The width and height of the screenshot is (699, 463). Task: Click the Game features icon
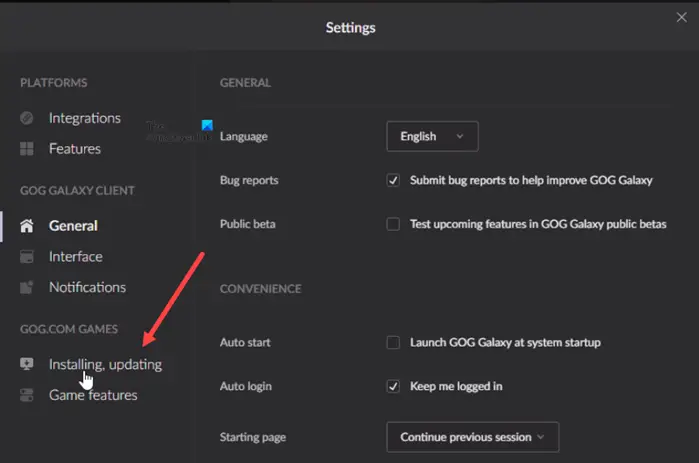[x=27, y=396]
